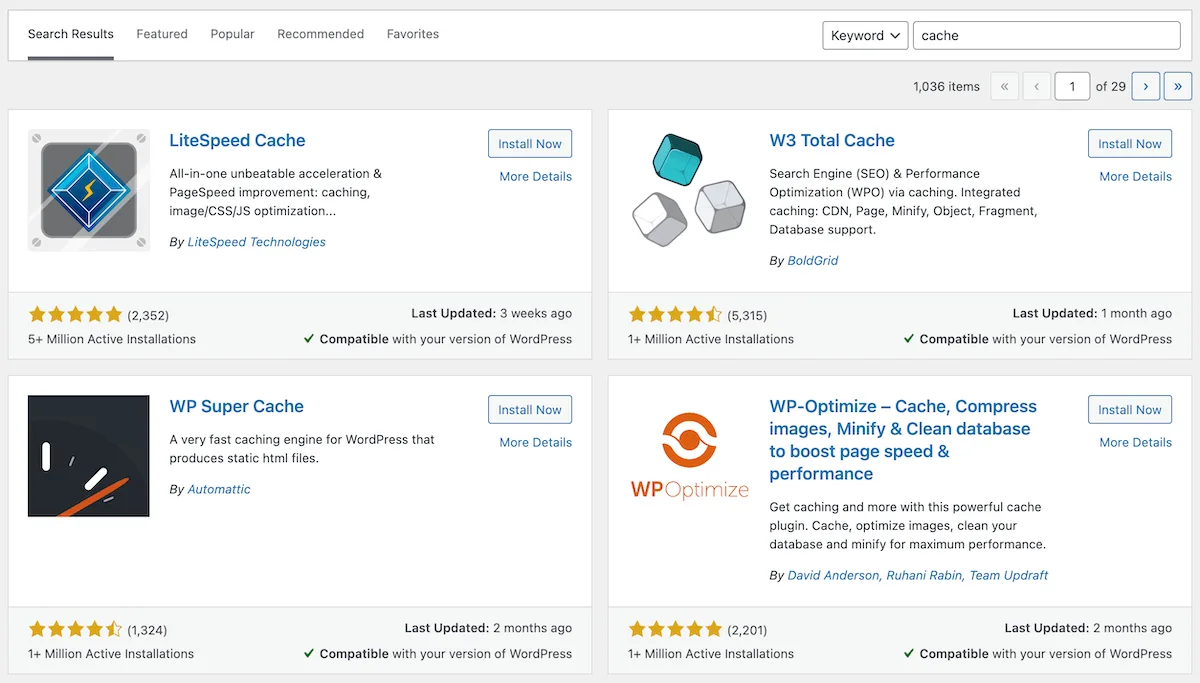Image resolution: width=1200 pixels, height=683 pixels.
Task: Click WP Super Cache star rating
Action: click(75, 629)
